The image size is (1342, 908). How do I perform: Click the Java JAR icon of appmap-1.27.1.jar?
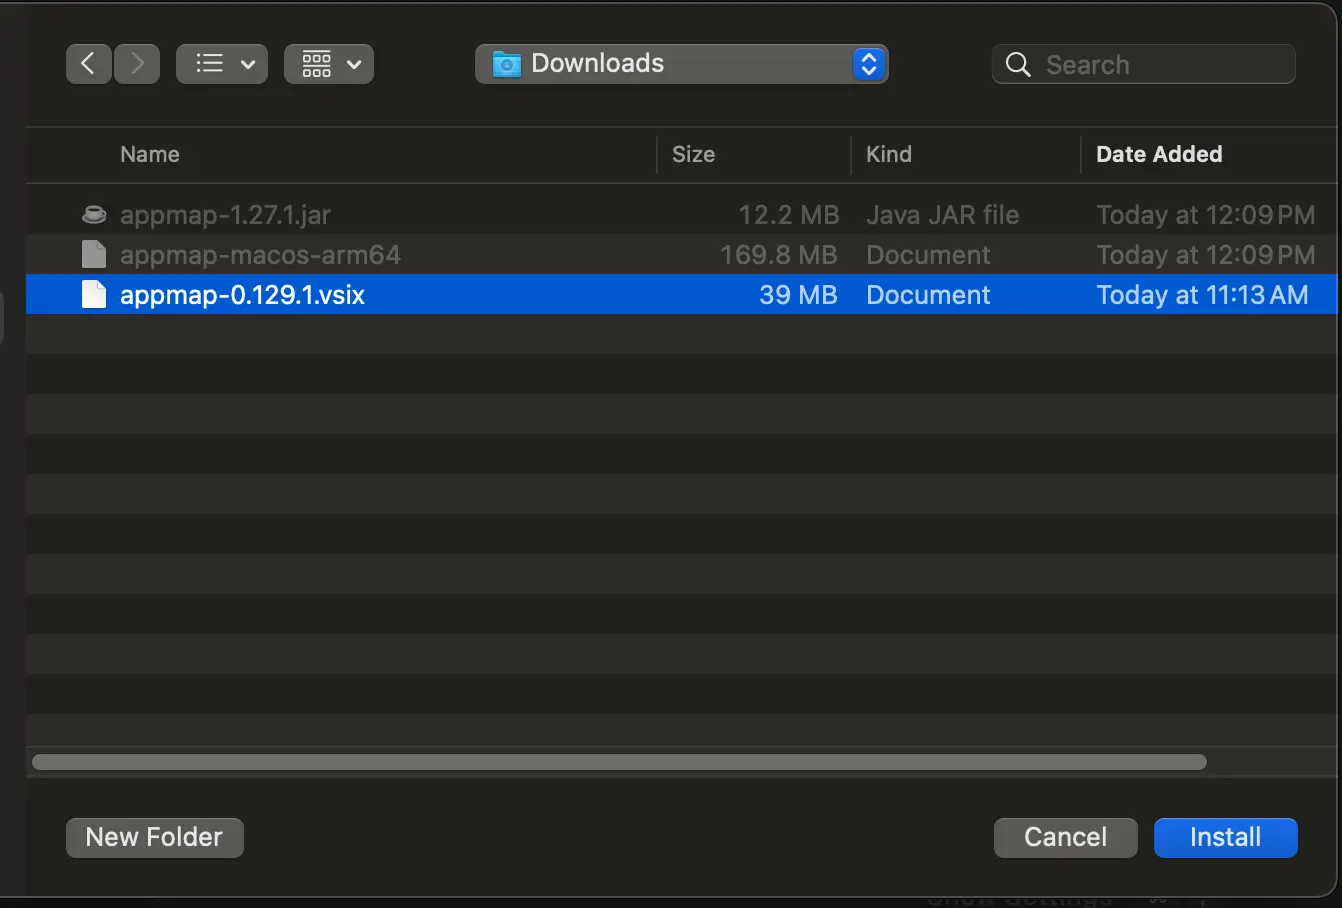pyautogui.click(x=94, y=214)
